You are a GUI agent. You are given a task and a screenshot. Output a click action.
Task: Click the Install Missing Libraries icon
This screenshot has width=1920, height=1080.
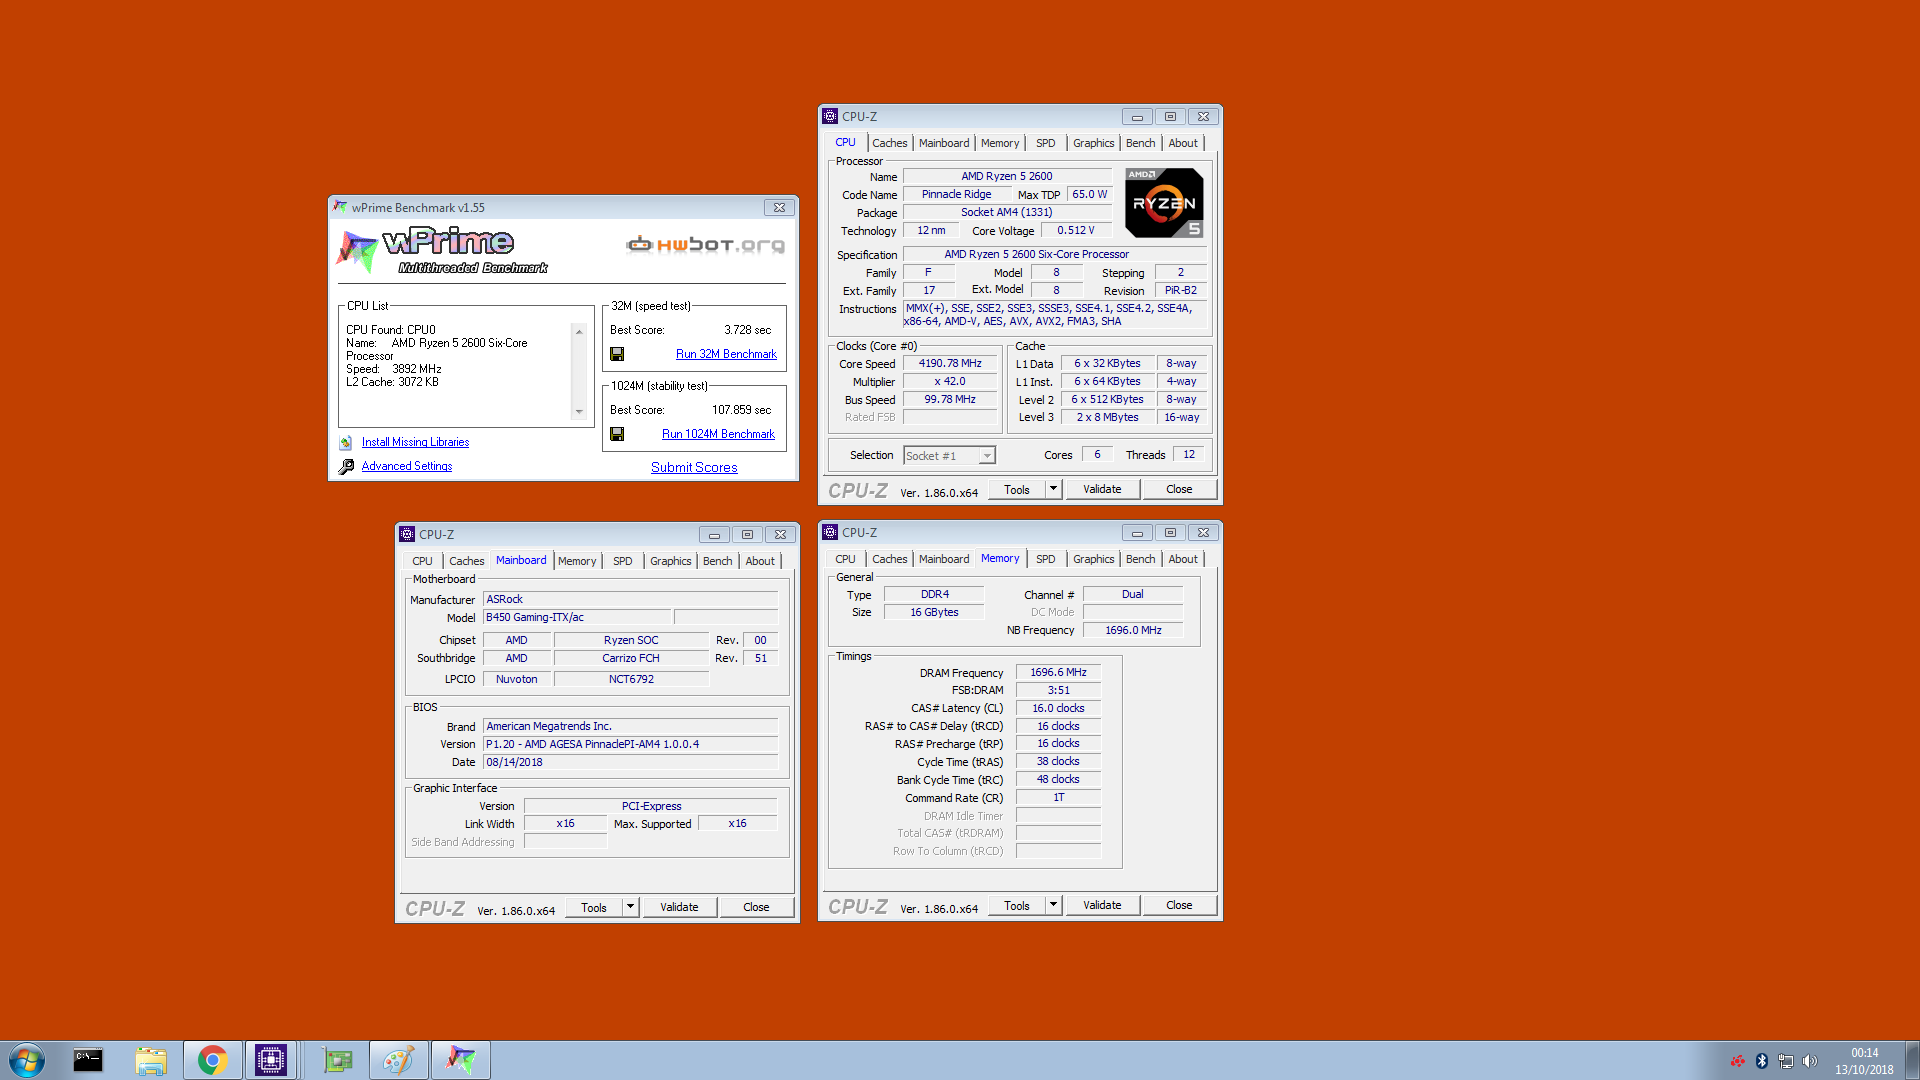pos(346,442)
